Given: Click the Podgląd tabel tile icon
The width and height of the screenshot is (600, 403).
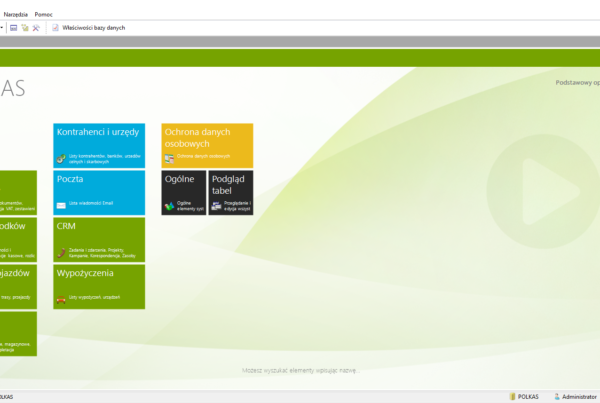Looking at the screenshot, I should [216, 205].
